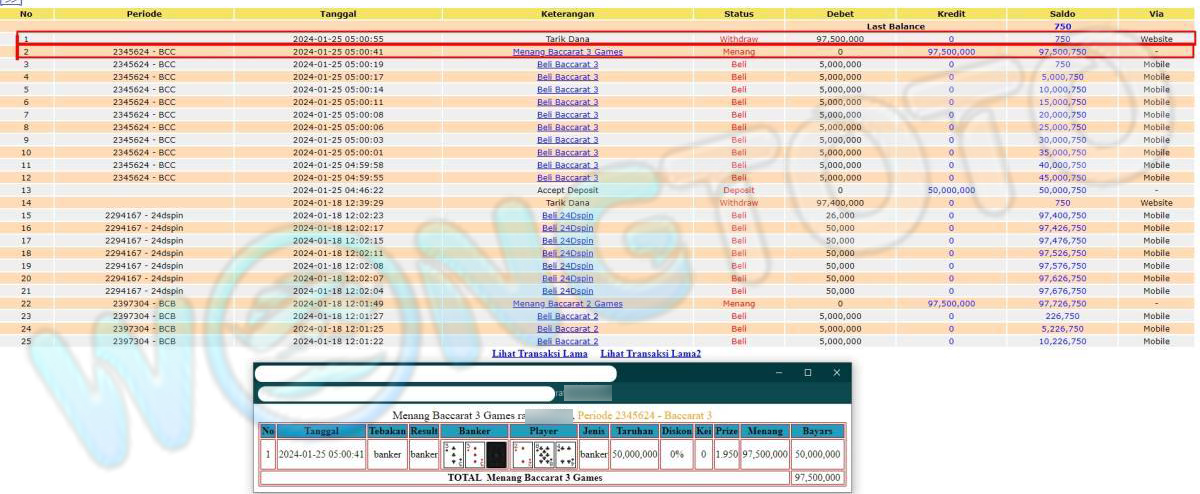Close the Baccarat result popup window
The height and width of the screenshot is (494, 1200).
[x=837, y=373]
